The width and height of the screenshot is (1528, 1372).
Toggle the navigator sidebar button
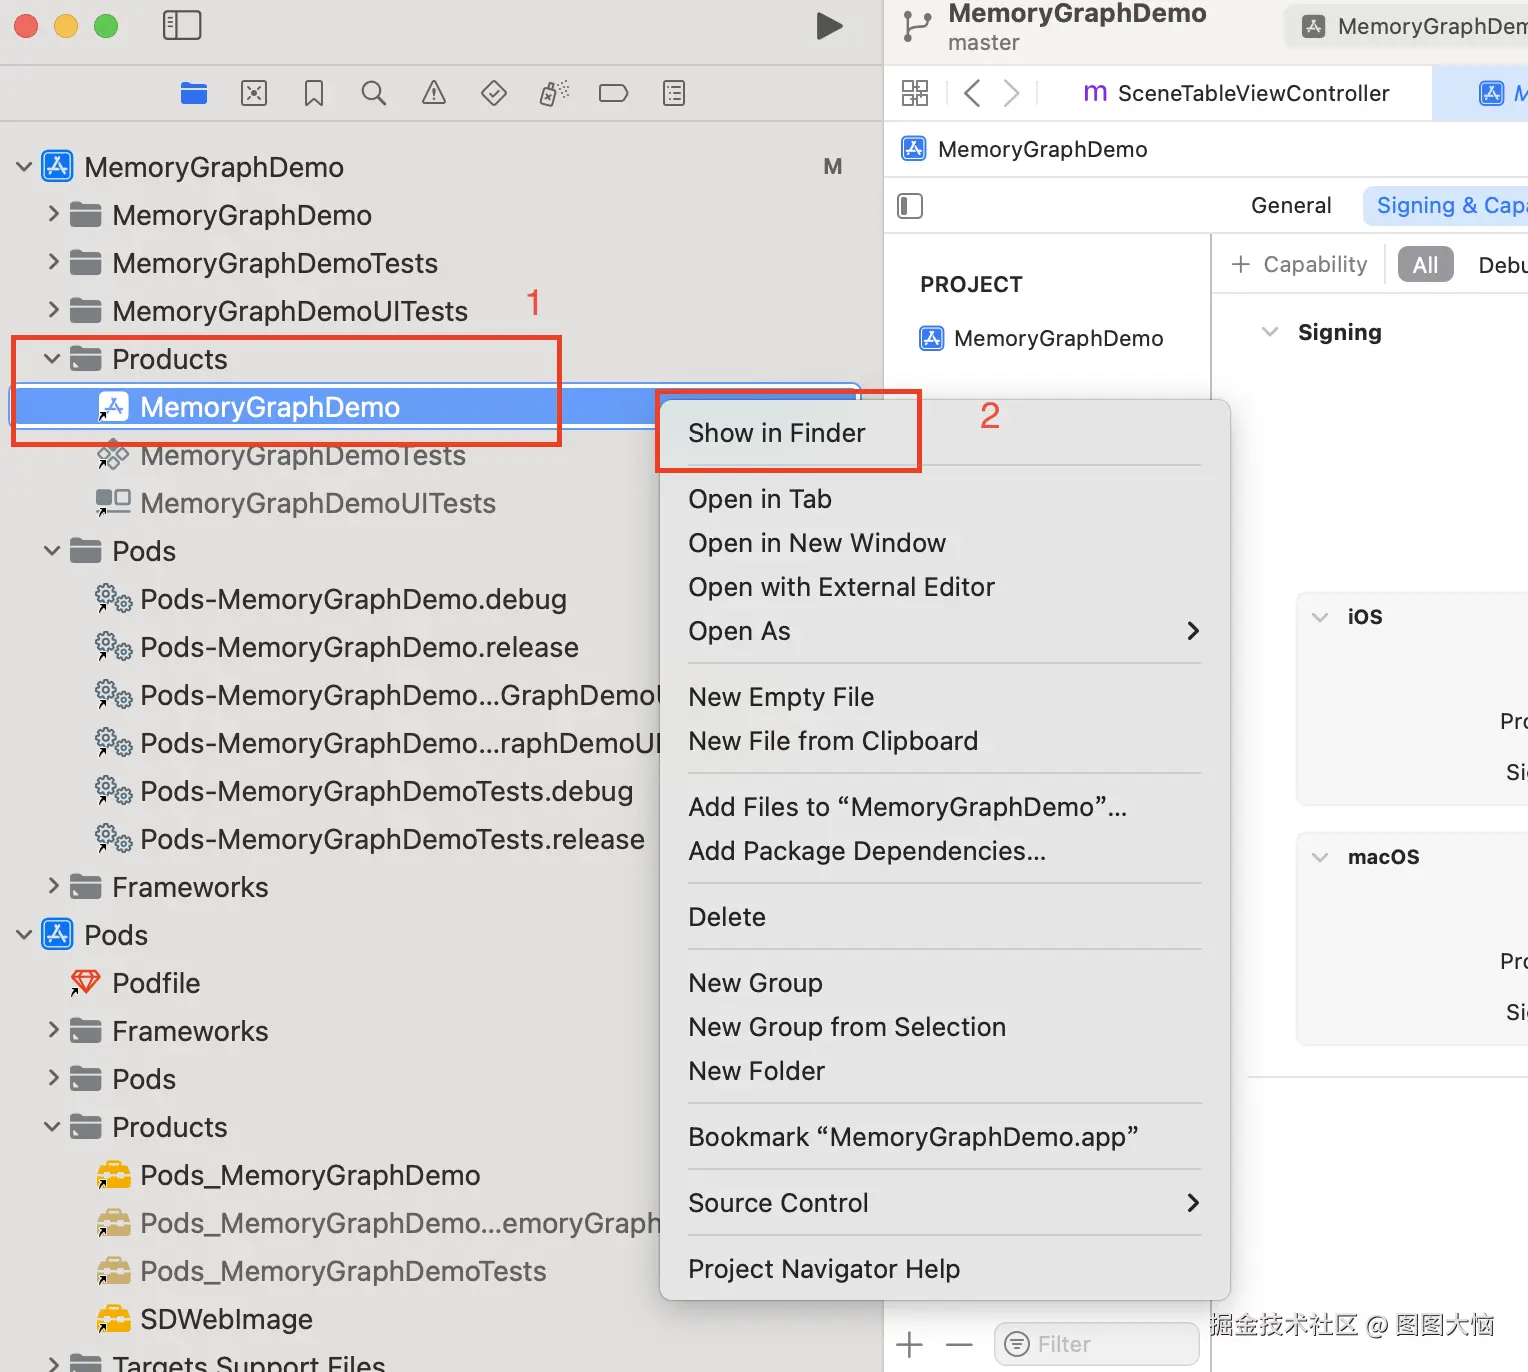[x=182, y=25]
